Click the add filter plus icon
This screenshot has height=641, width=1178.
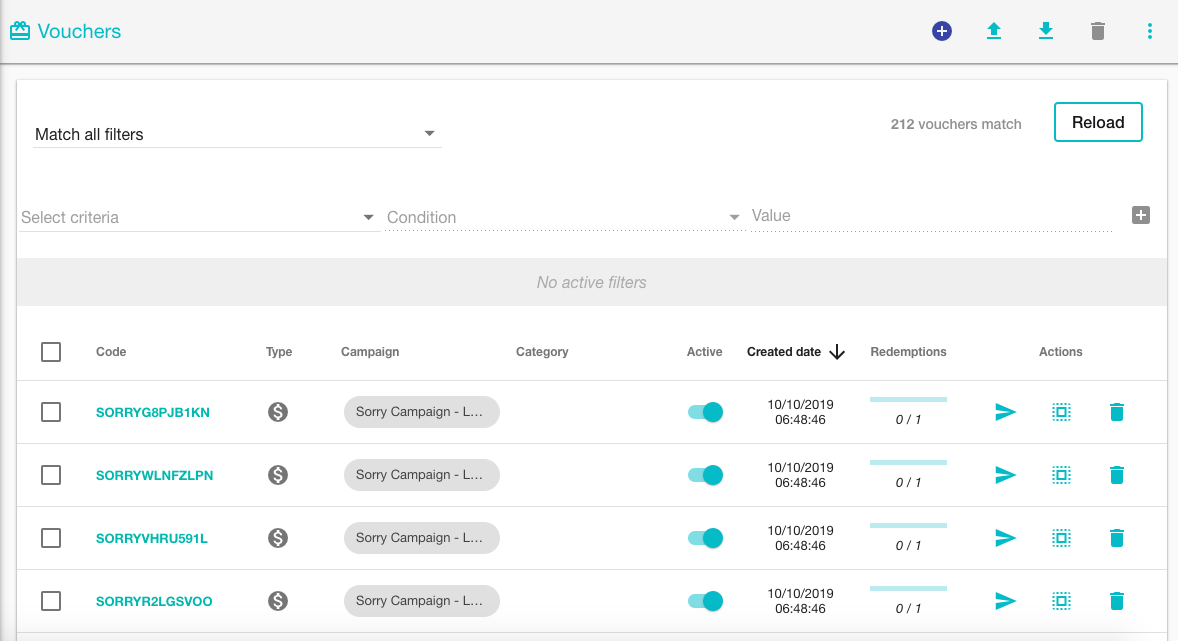click(1140, 215)
